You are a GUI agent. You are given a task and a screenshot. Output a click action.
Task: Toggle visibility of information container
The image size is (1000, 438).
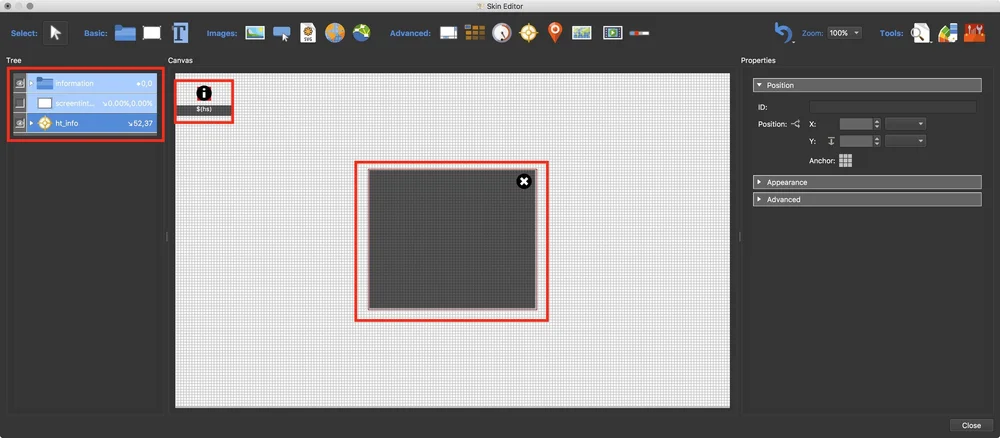coord(19,83)
